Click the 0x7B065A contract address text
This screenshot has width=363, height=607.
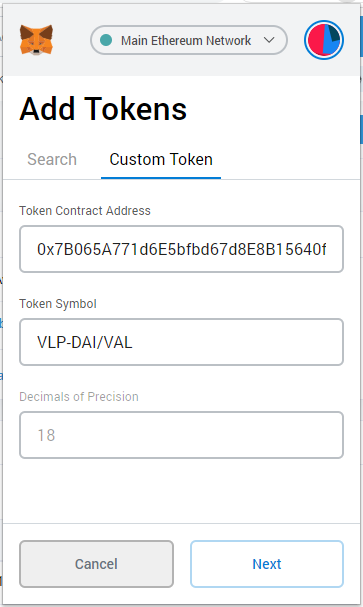pyautogui.click(x=182, y=249)
